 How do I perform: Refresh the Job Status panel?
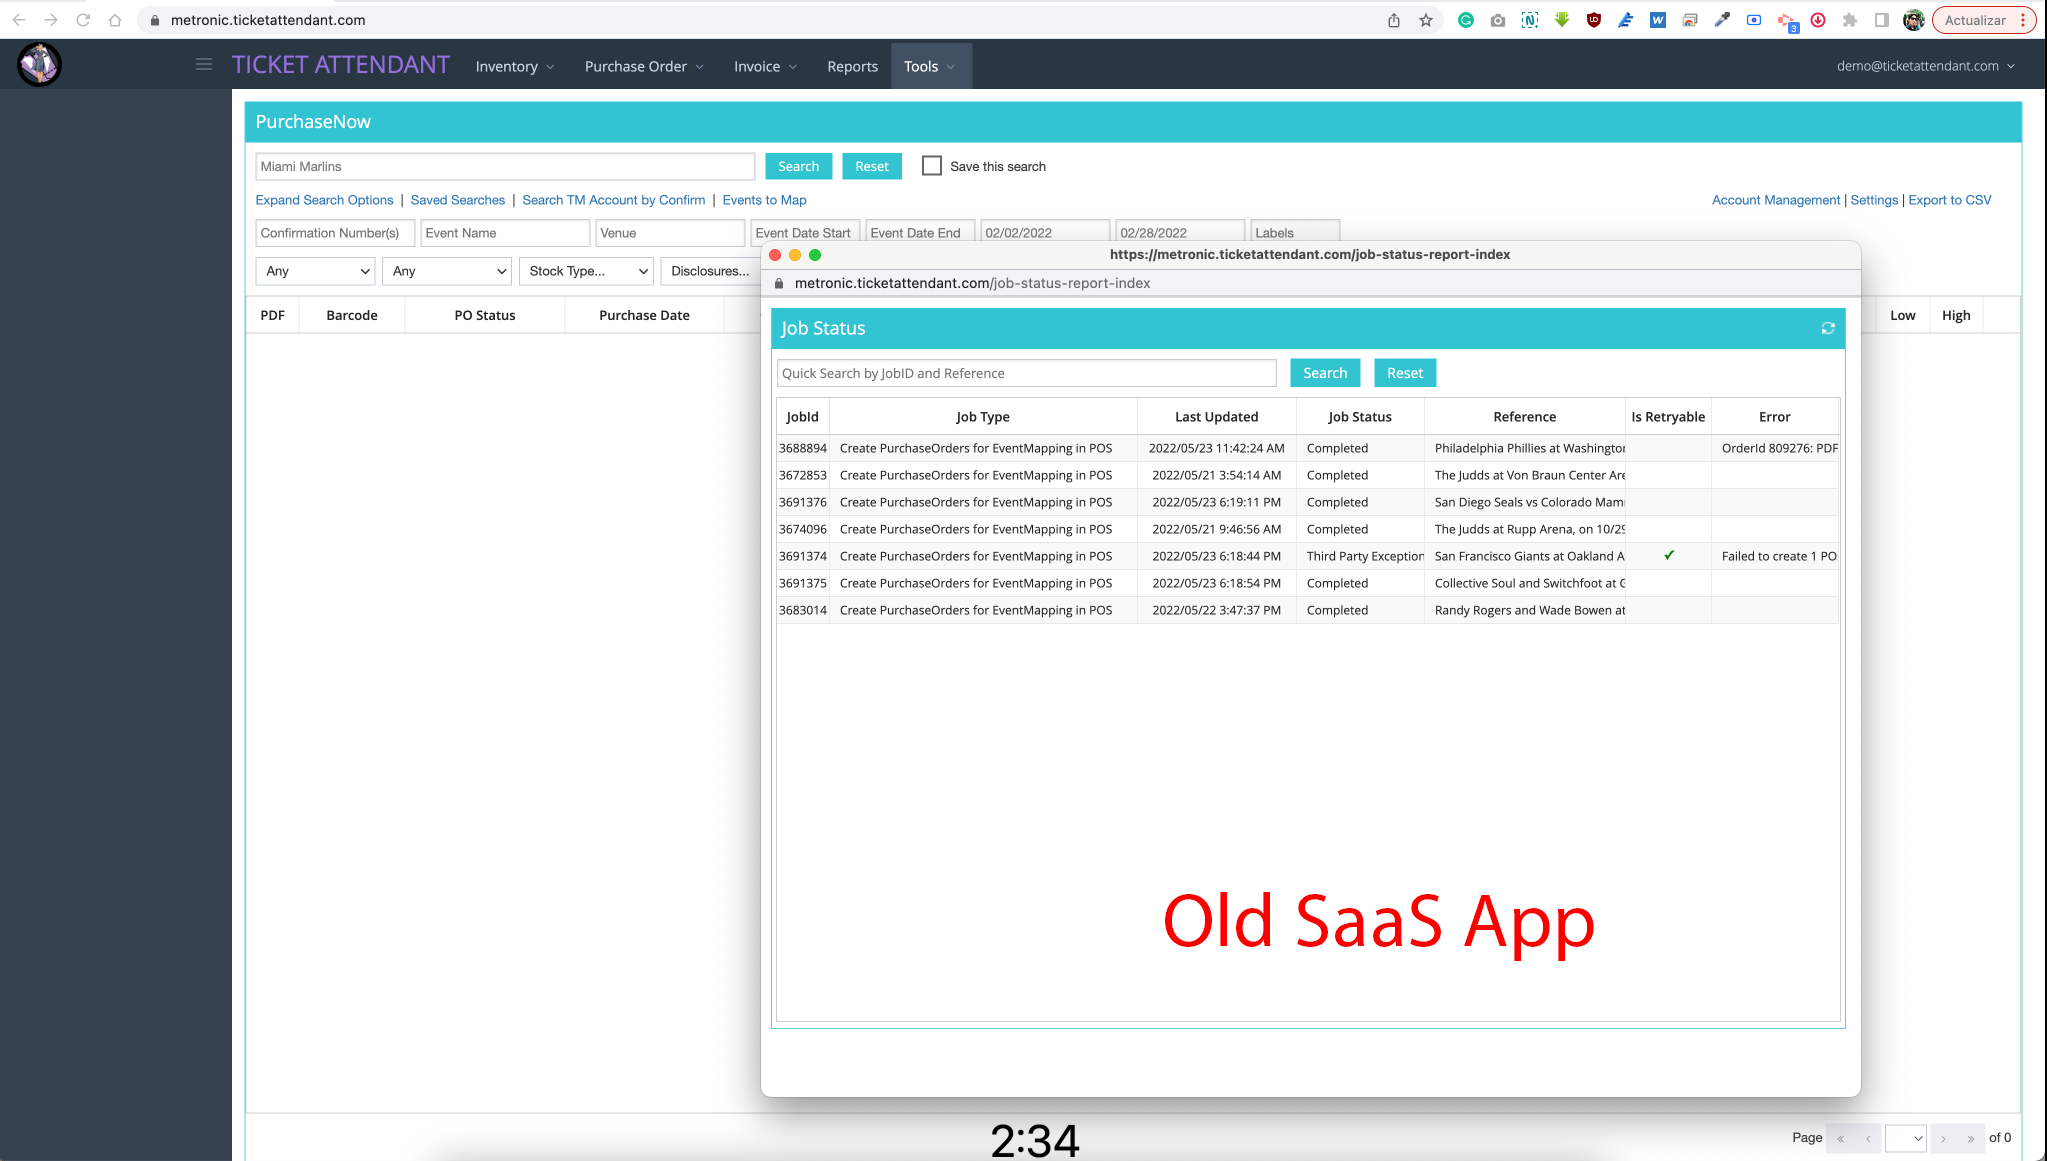[1828, 328]
